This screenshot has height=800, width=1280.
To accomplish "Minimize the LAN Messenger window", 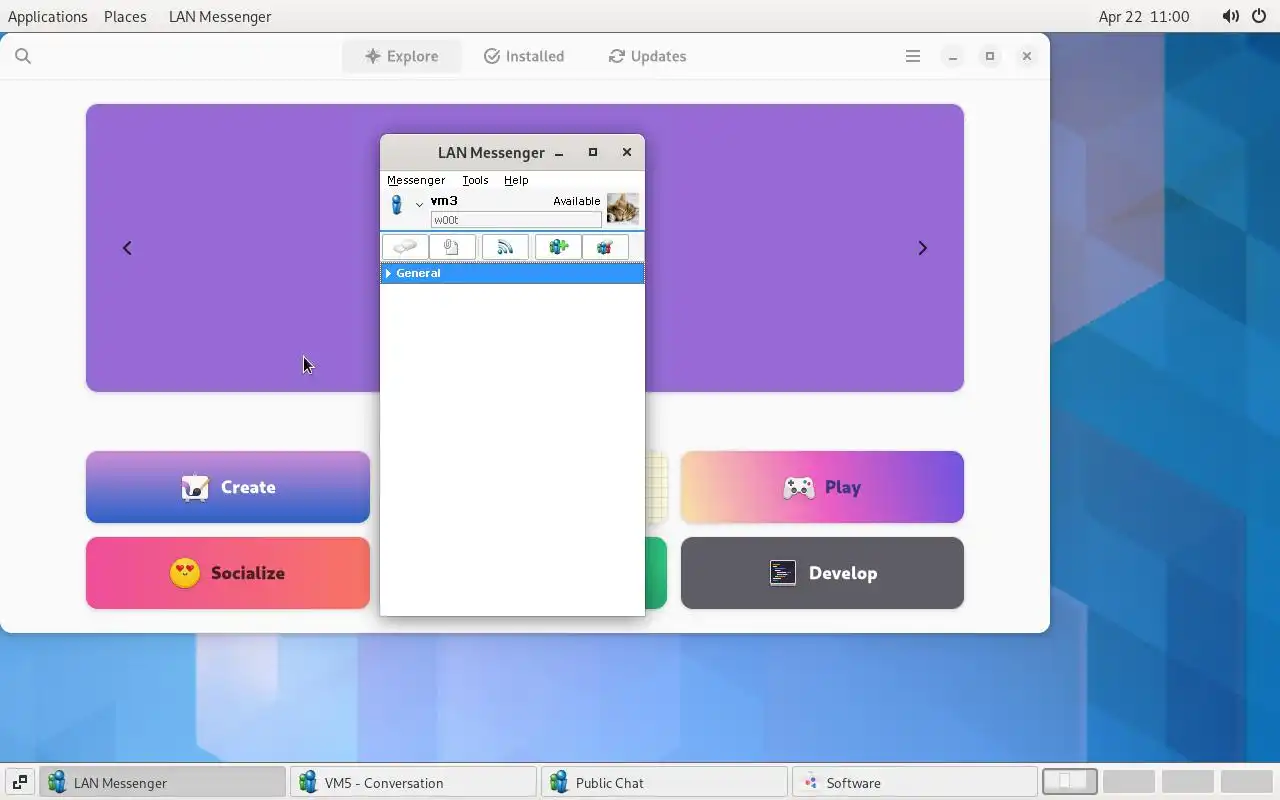I will click(559, 153).
